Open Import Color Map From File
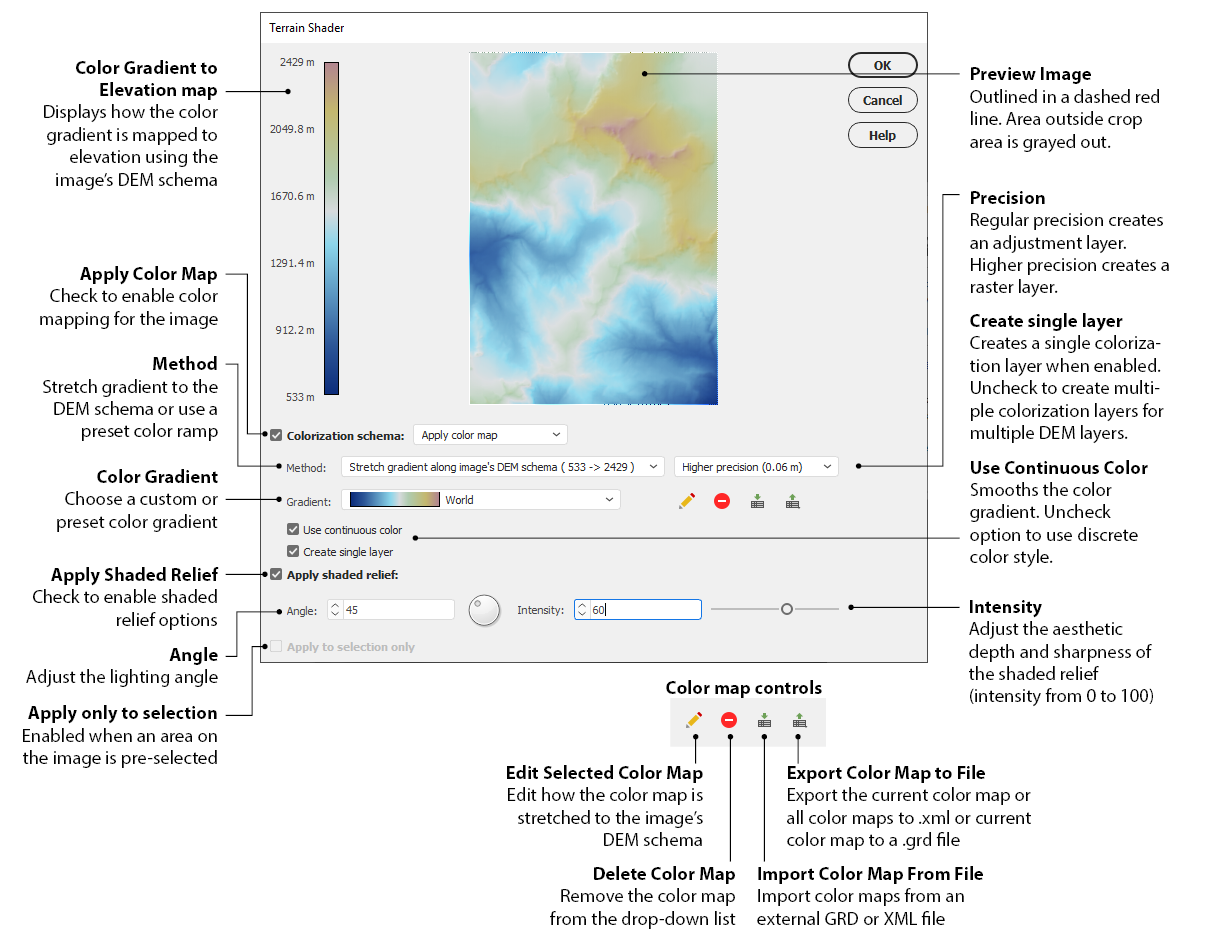The height and width of the screenshot is (942, 1205). coord(757,501)
